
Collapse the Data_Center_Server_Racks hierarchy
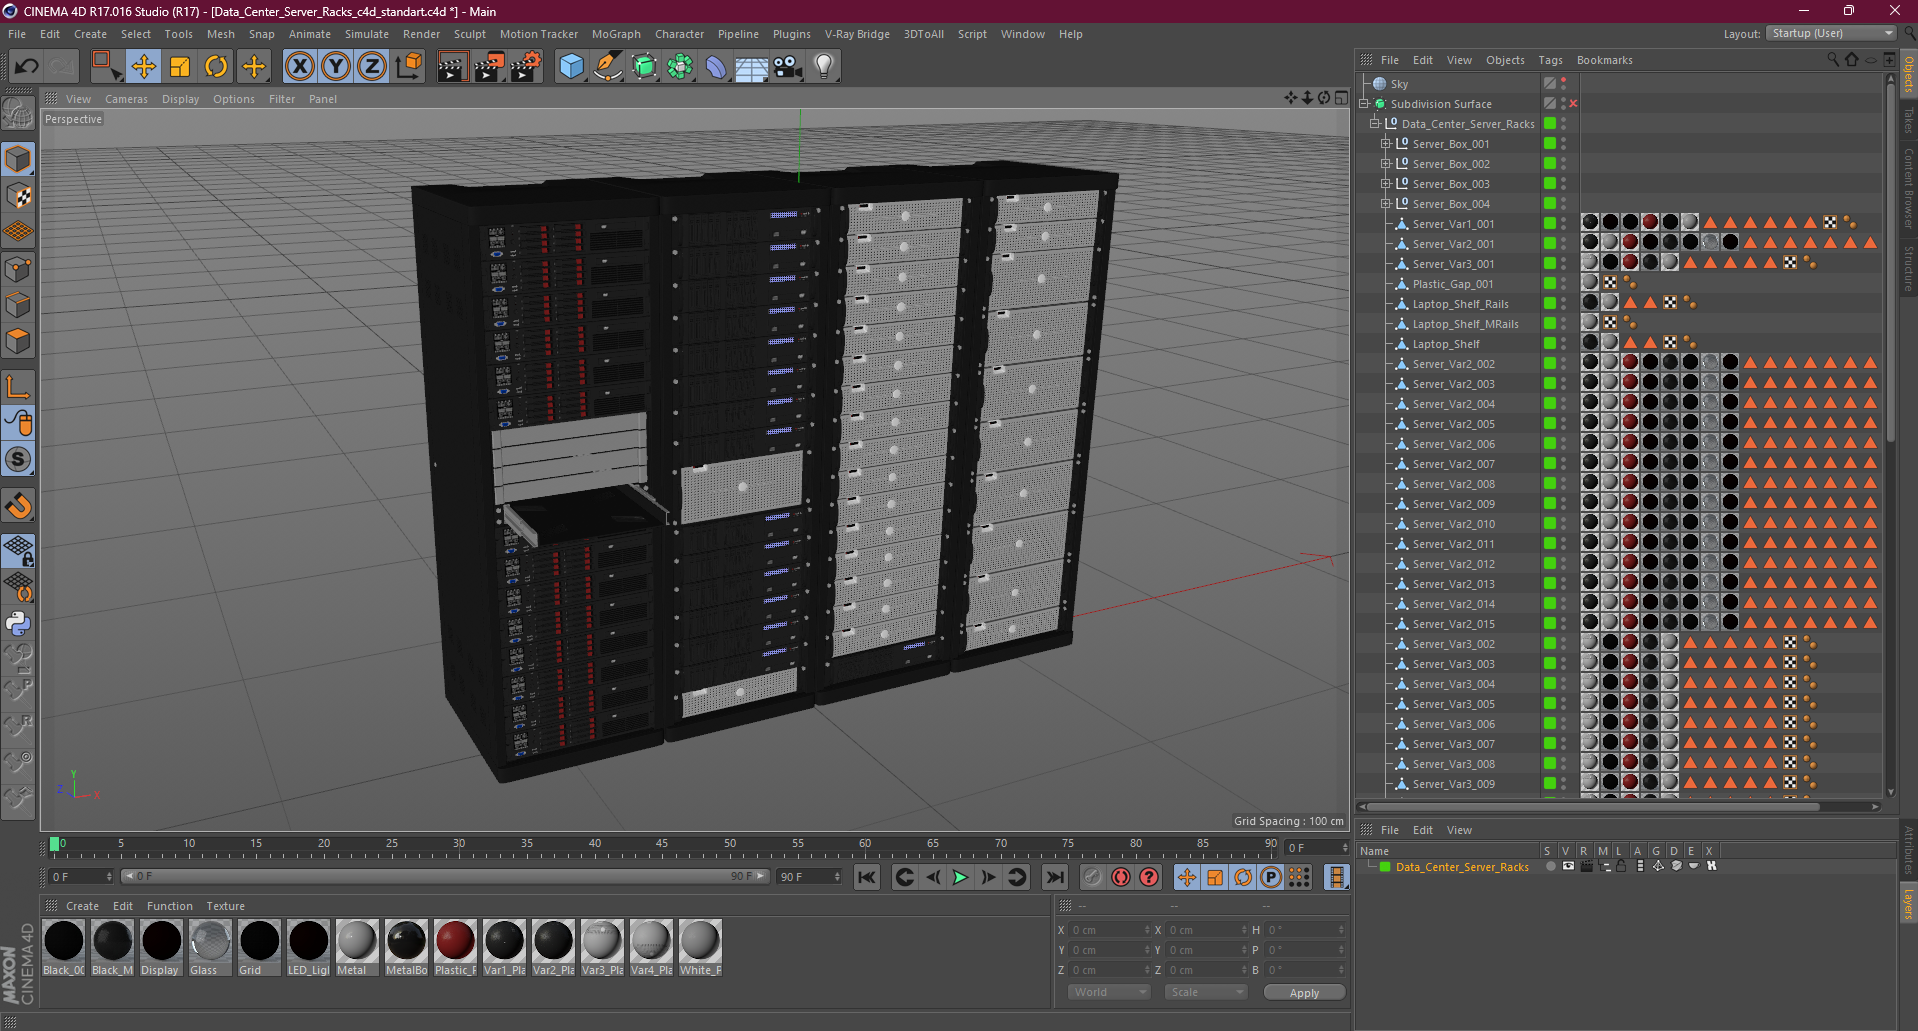1375,124
